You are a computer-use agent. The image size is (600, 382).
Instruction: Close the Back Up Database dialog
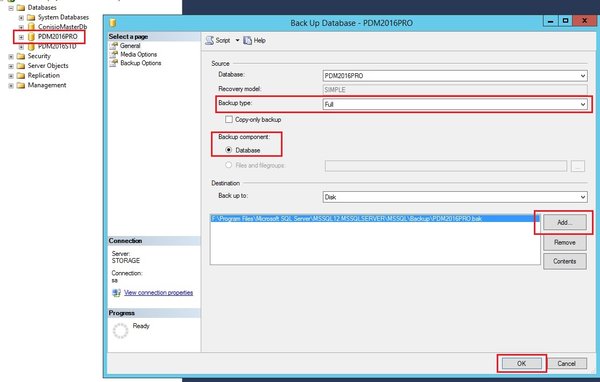pos(584,21)
